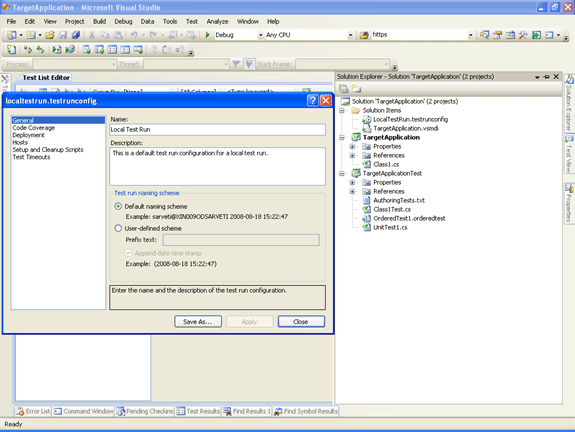Expand Properties under TargetApplication project
This screenshot has height=432, width=575.
[352, 146]
